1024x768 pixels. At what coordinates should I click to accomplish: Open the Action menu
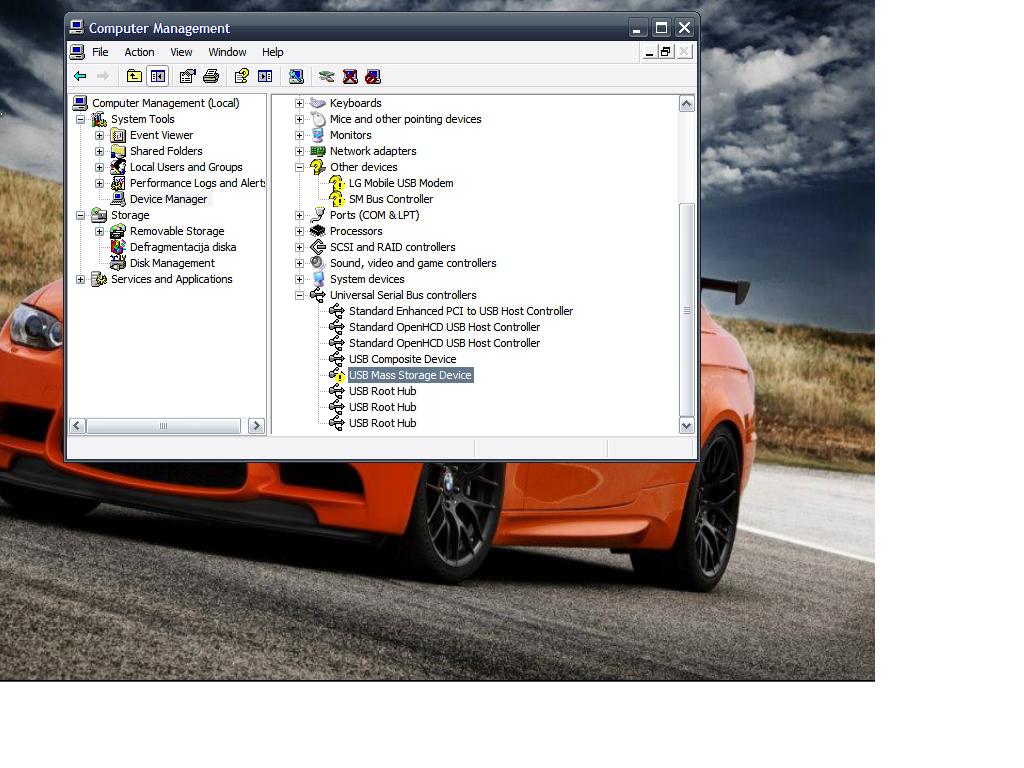[x=139, y=52]
